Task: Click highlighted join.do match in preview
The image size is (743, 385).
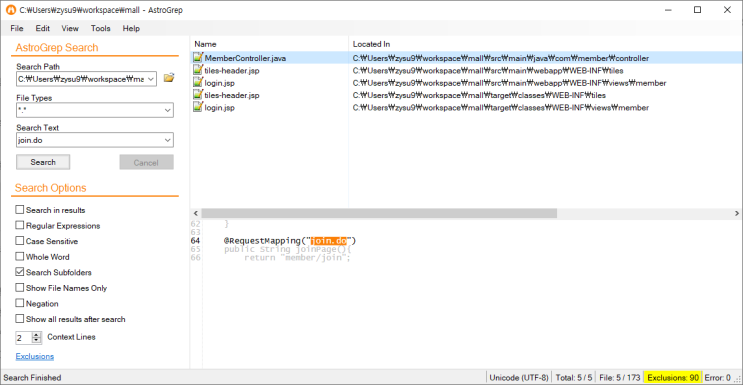Action: [x=329, y=241]
